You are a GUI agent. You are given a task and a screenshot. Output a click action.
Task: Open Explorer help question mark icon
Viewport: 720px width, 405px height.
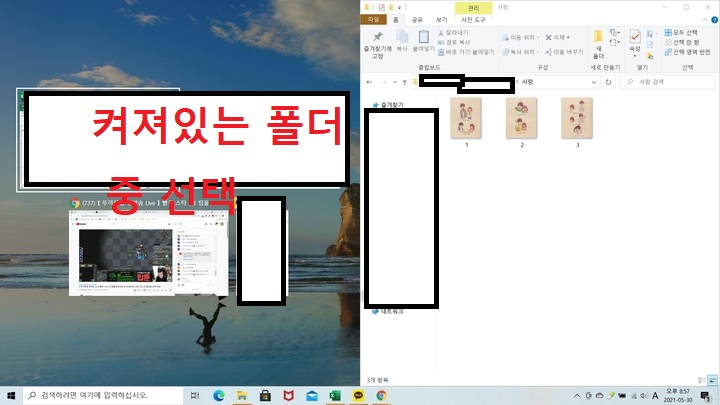point(714,20)
